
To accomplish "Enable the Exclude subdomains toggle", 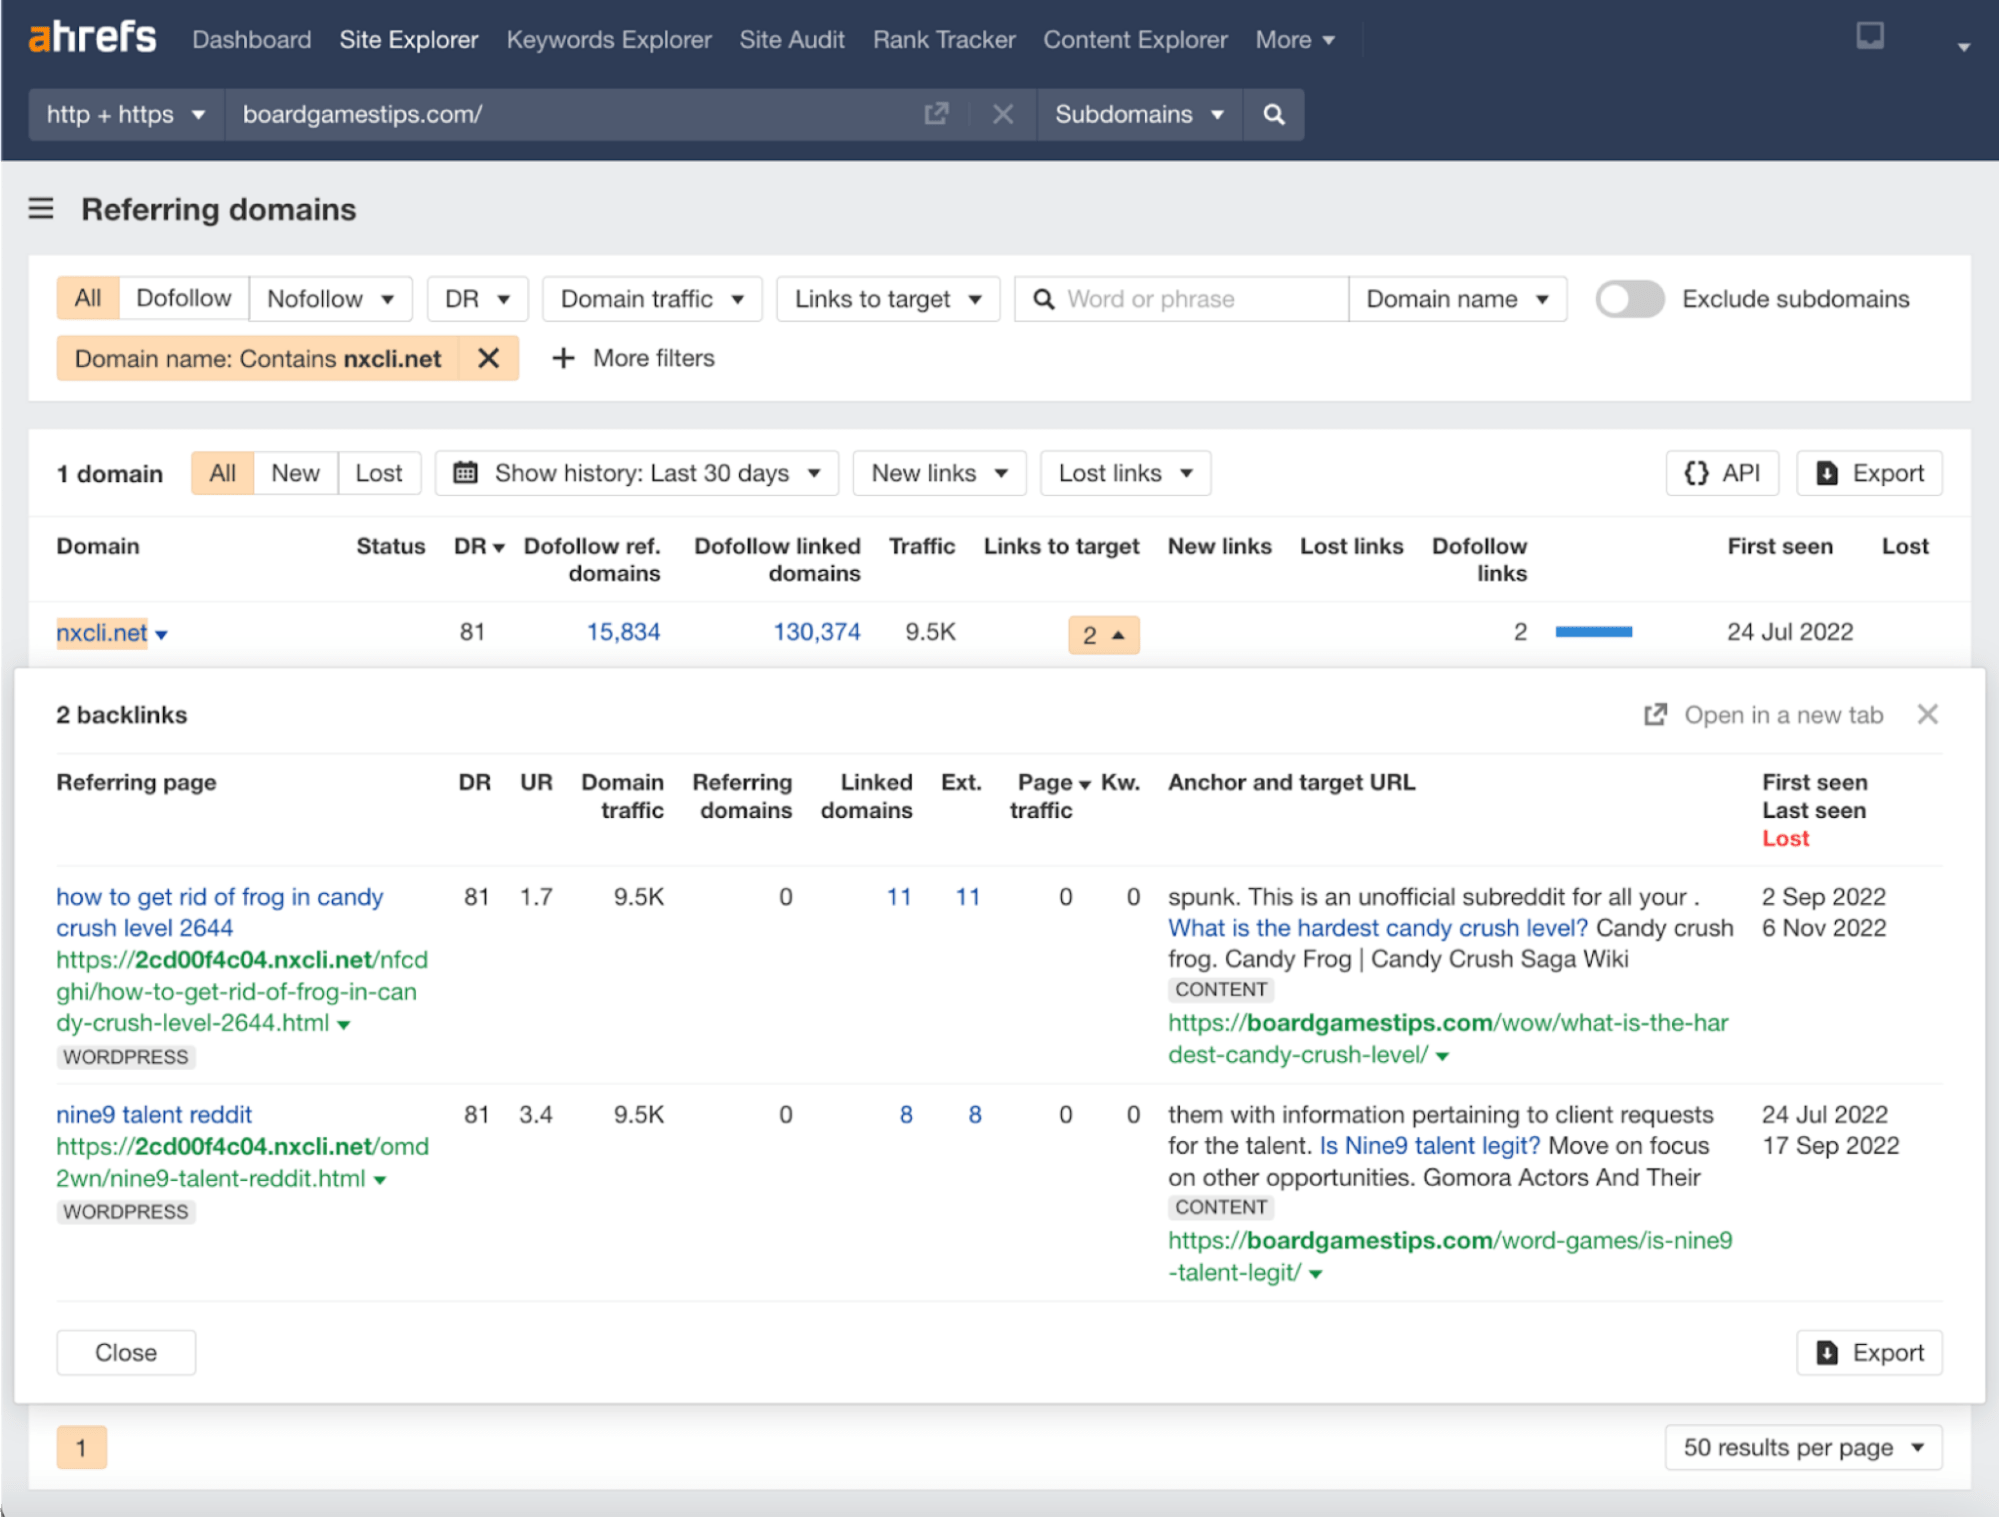I will pyautogui.click(x=1629, y=298).
